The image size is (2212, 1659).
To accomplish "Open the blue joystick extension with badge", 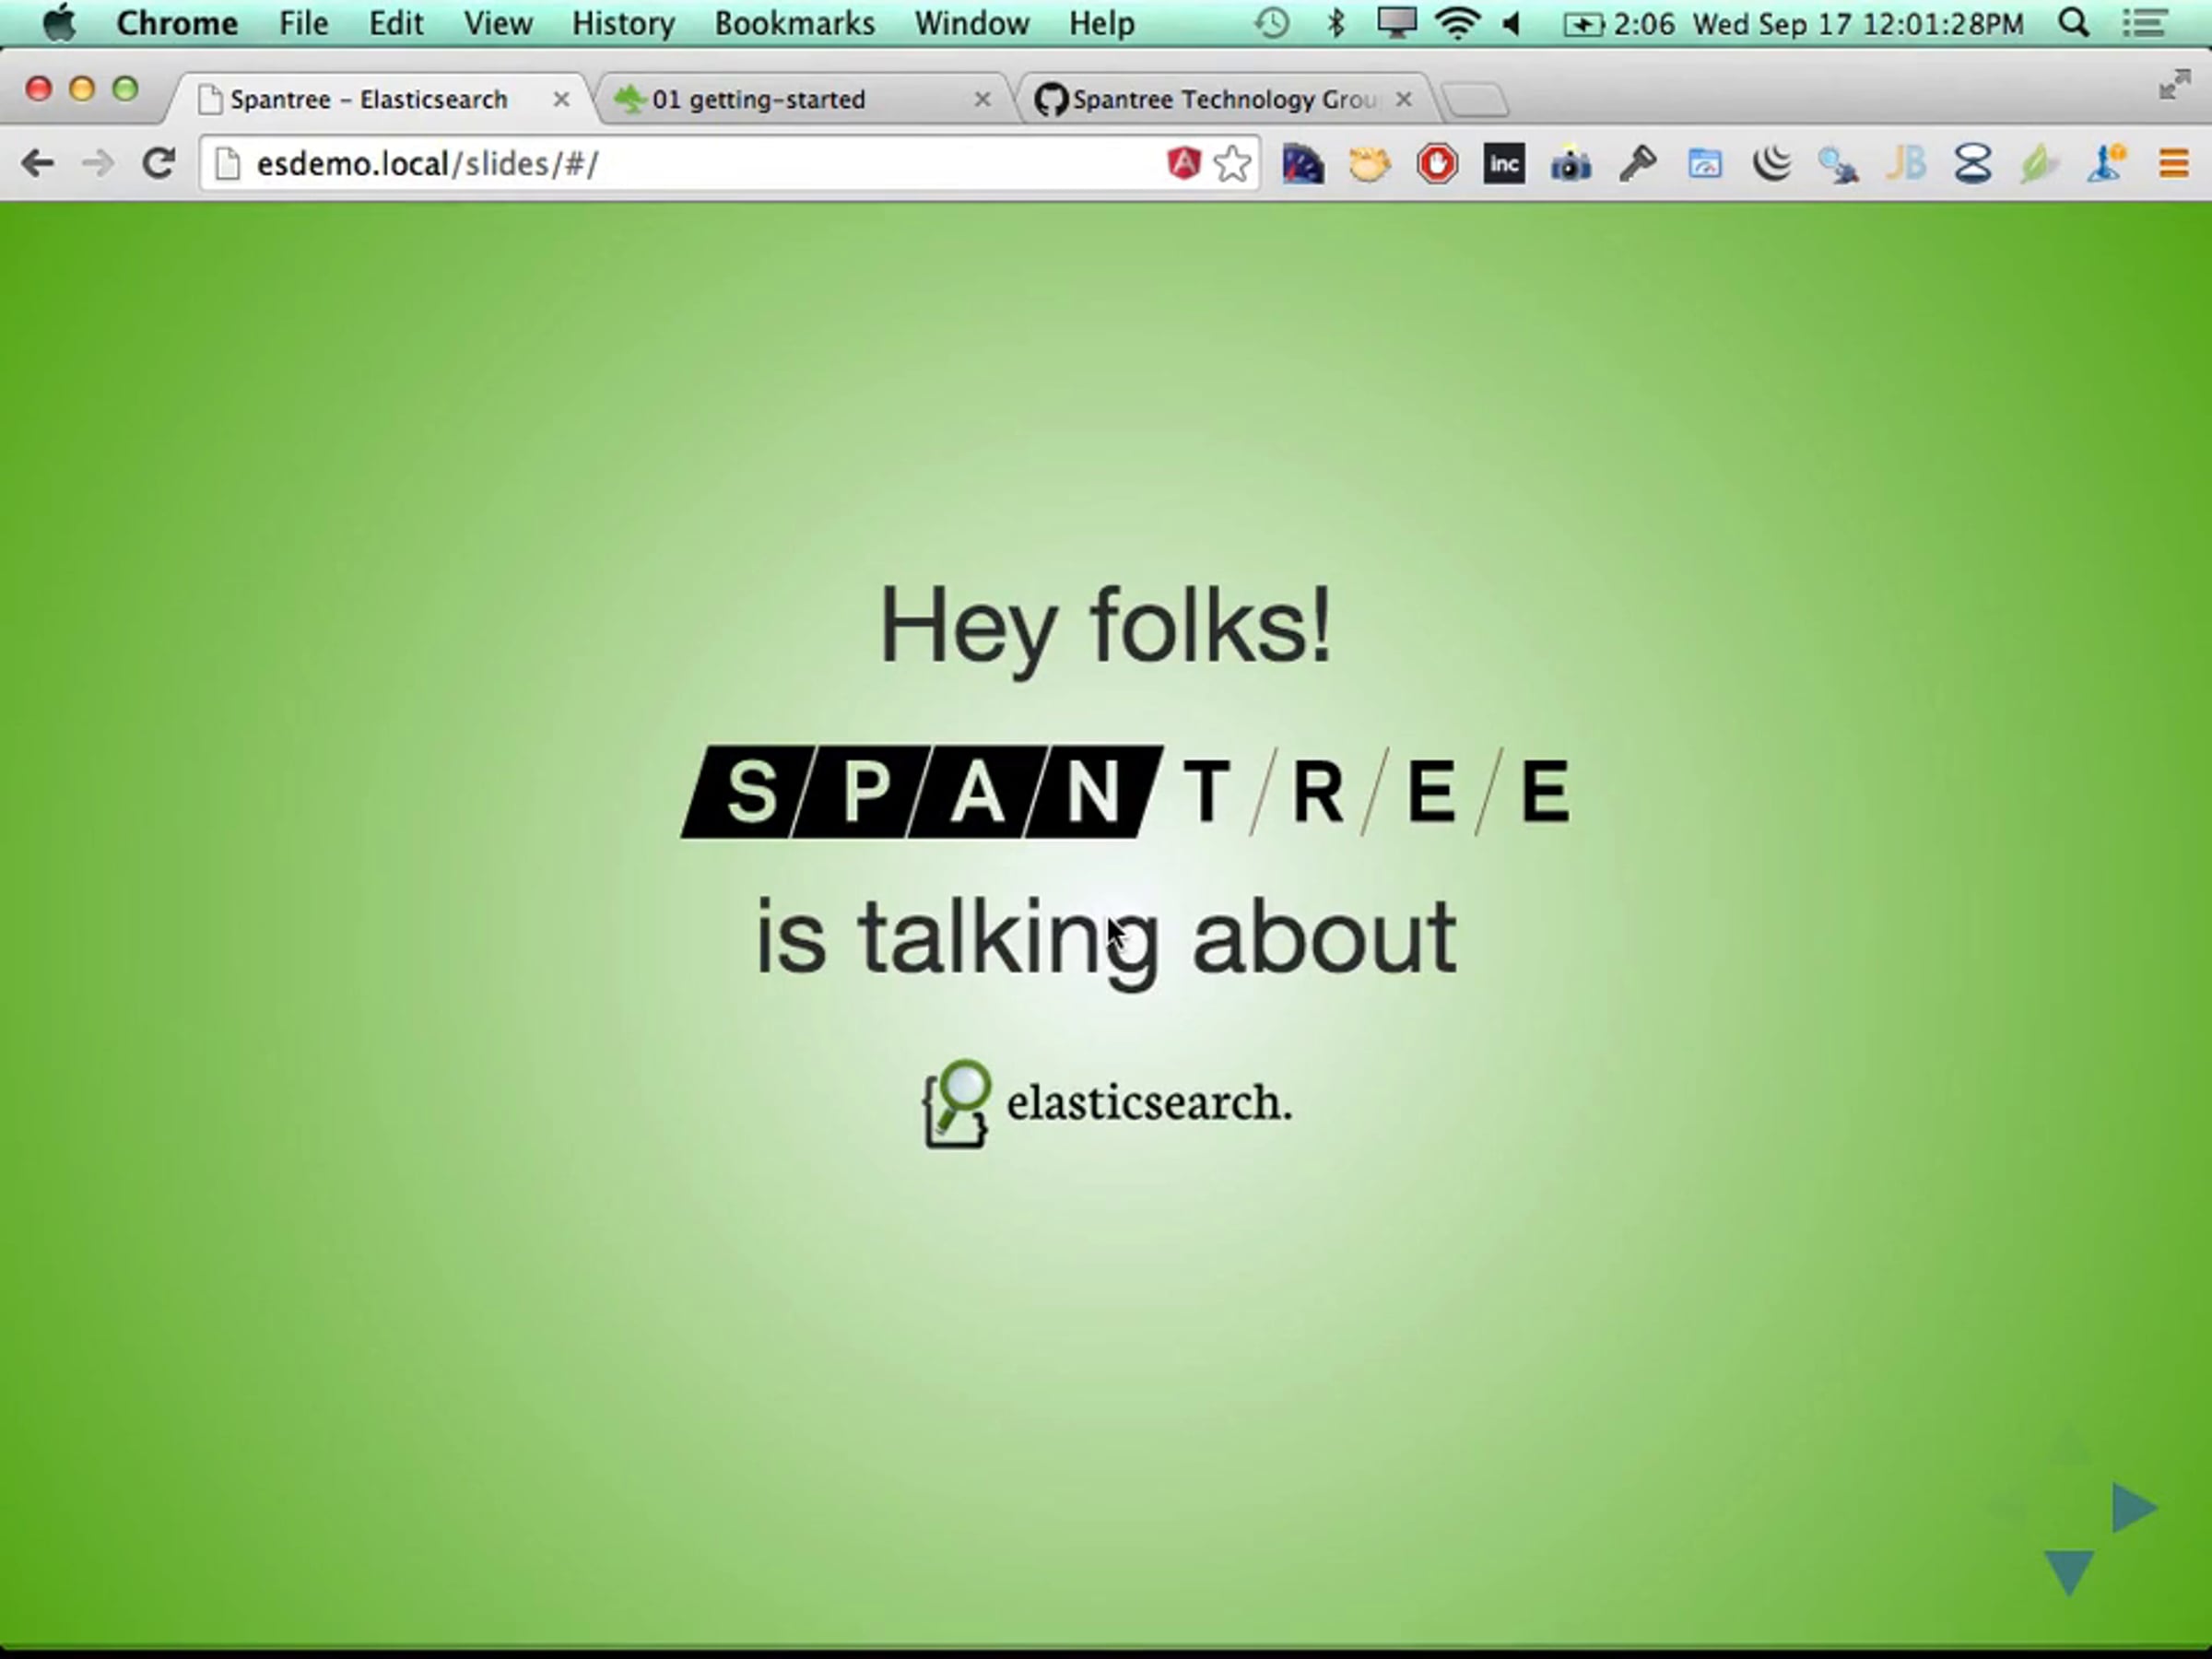I will [2106, 164].
